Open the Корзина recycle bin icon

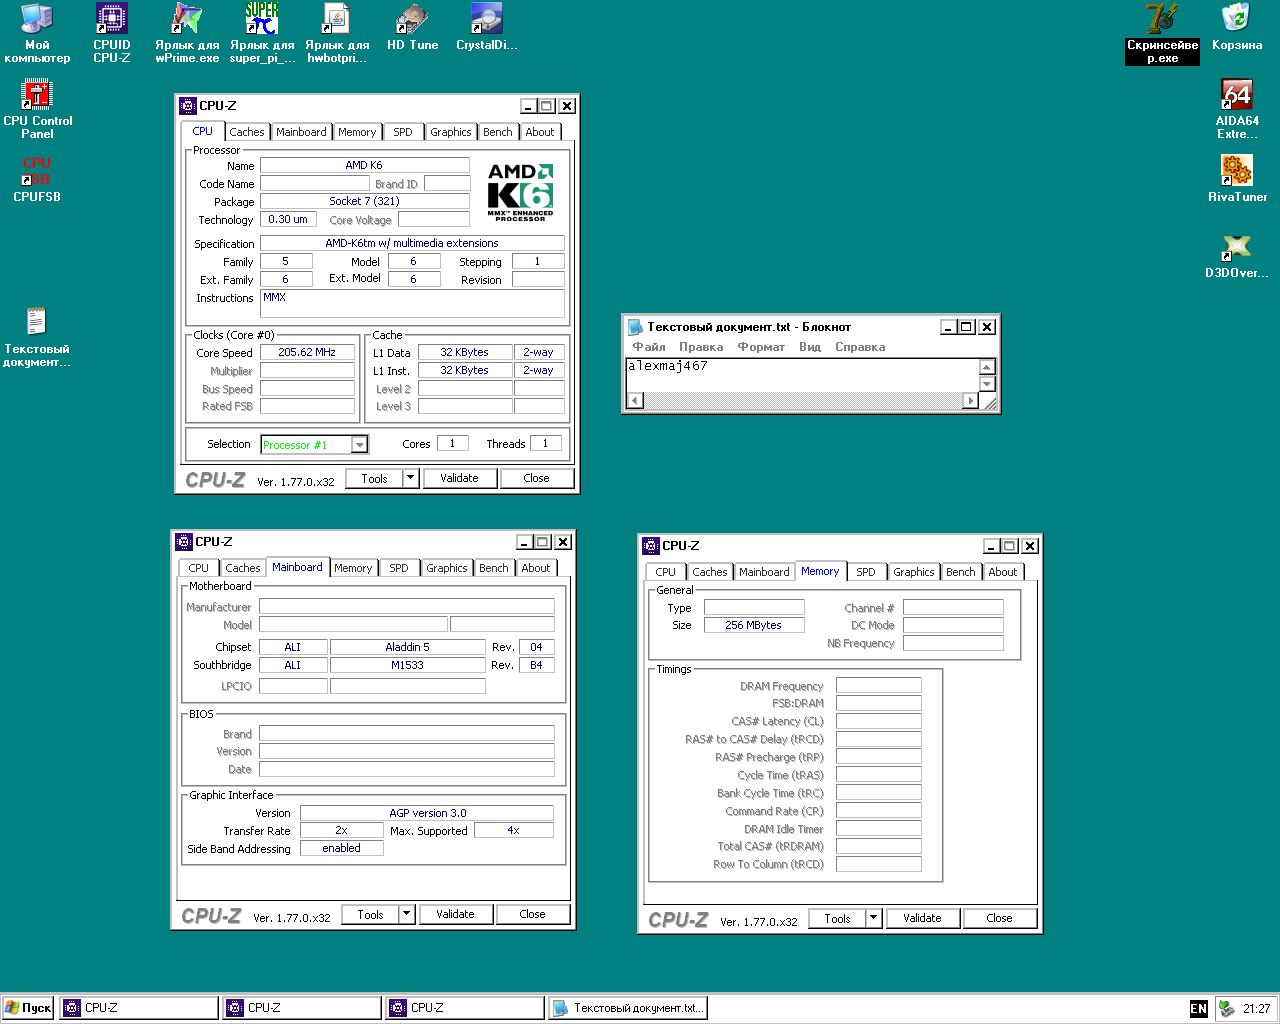[1237, 28]
